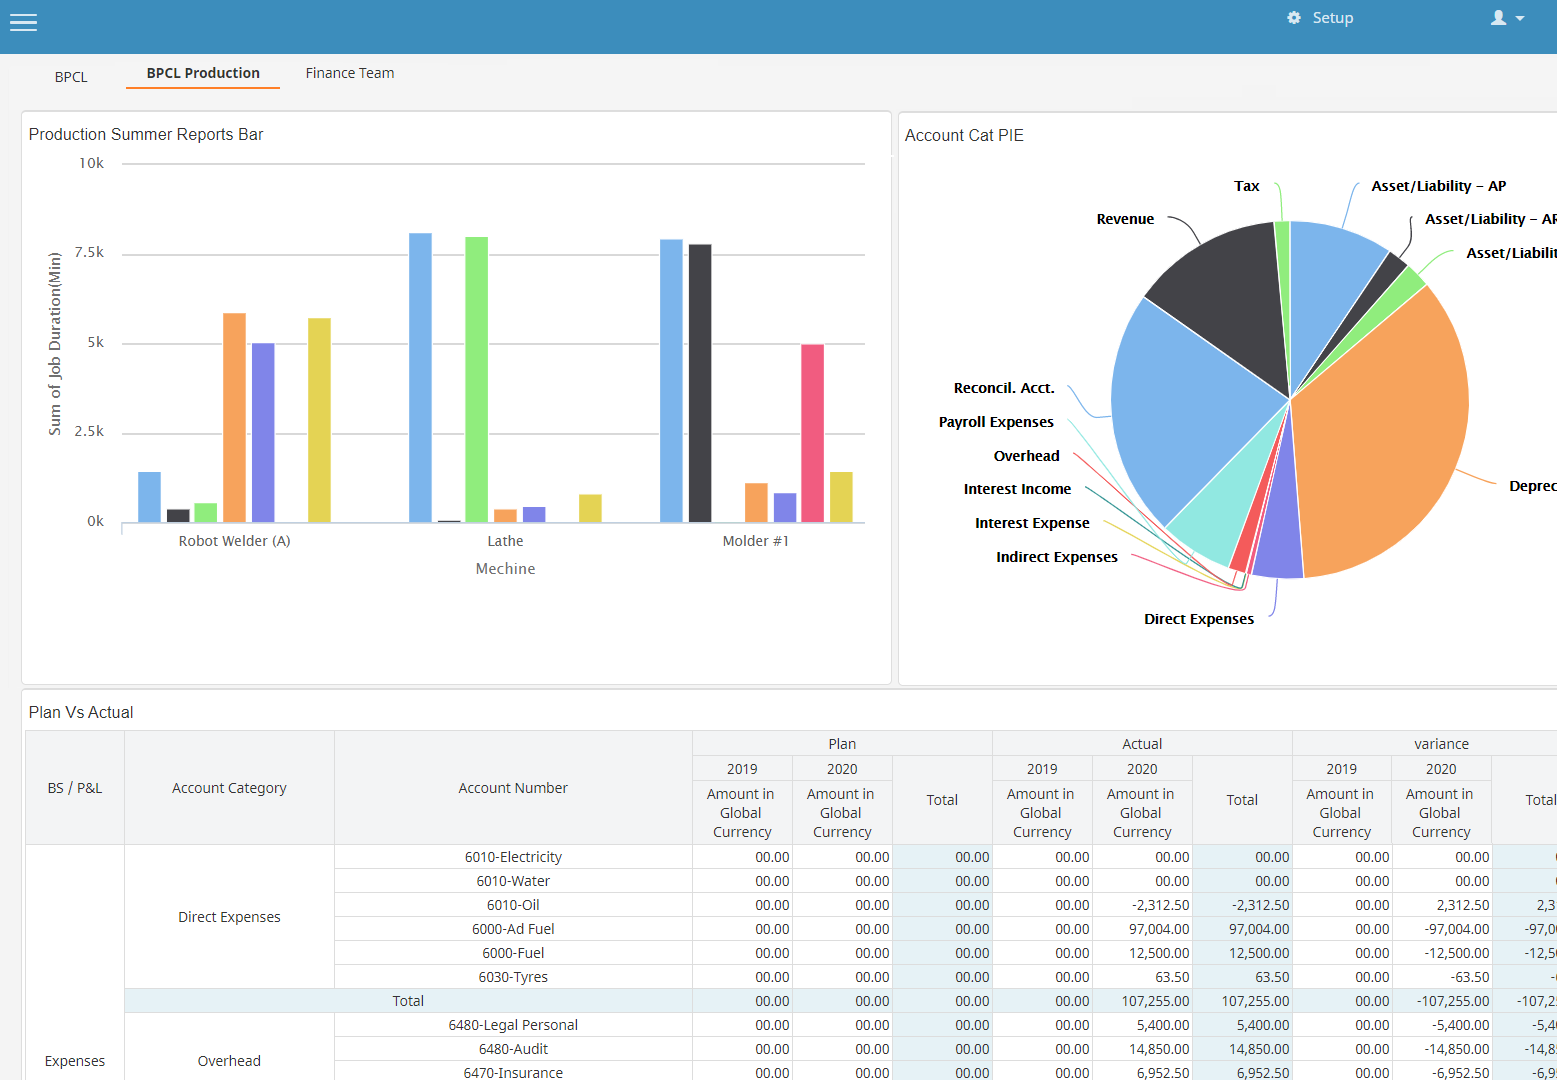Image resolution: width=1557 pixels, height=1080 pixels.
Task: Click the purple bar for Robot Welder (A)
Action: pyautogui.click(x=263, y=433)
